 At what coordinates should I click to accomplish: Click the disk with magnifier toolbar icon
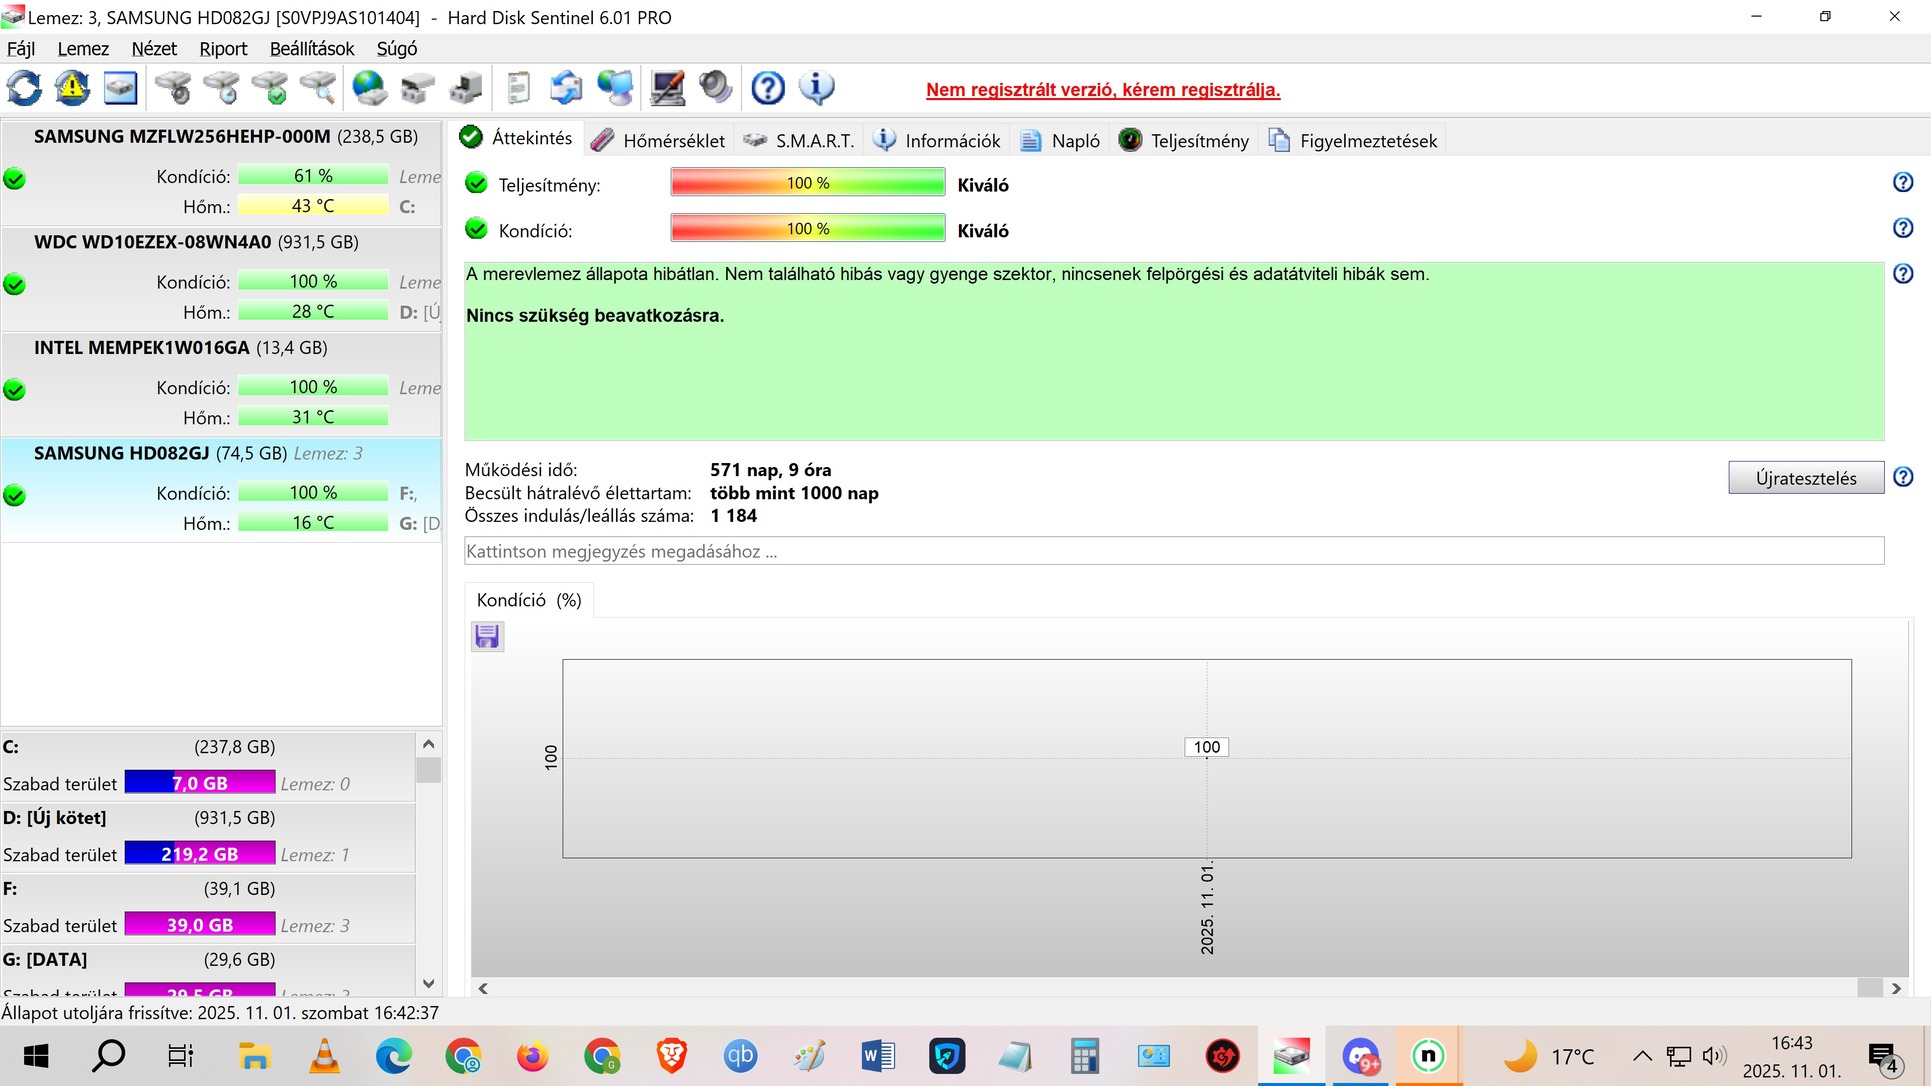pos(318,88)
